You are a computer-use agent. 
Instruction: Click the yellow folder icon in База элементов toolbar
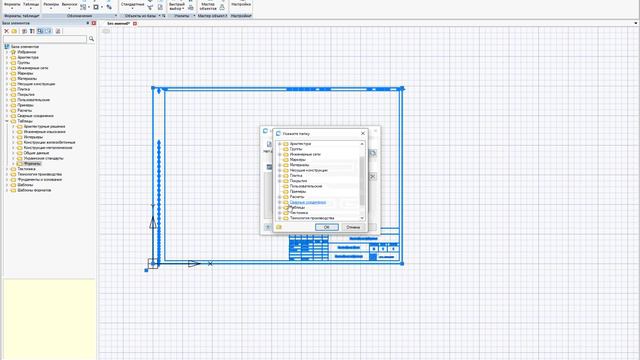click(14, 31)
